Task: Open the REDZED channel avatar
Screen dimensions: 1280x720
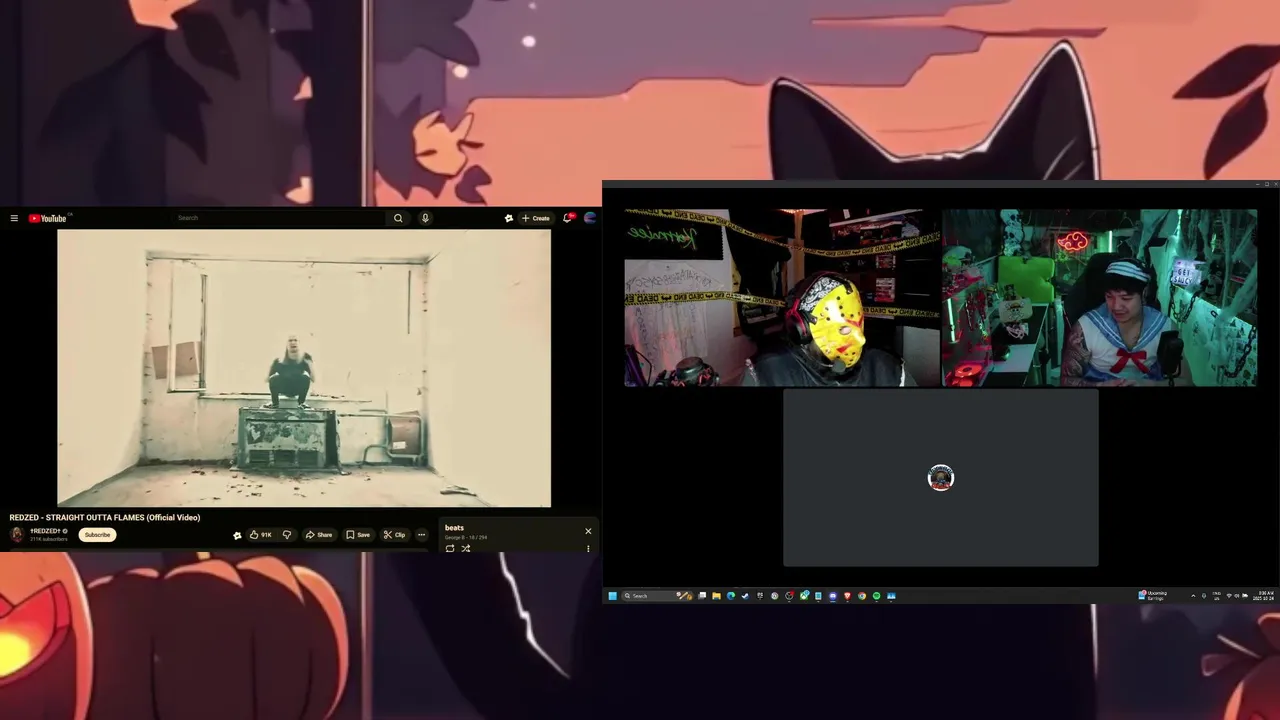Action: click(17, 535)
